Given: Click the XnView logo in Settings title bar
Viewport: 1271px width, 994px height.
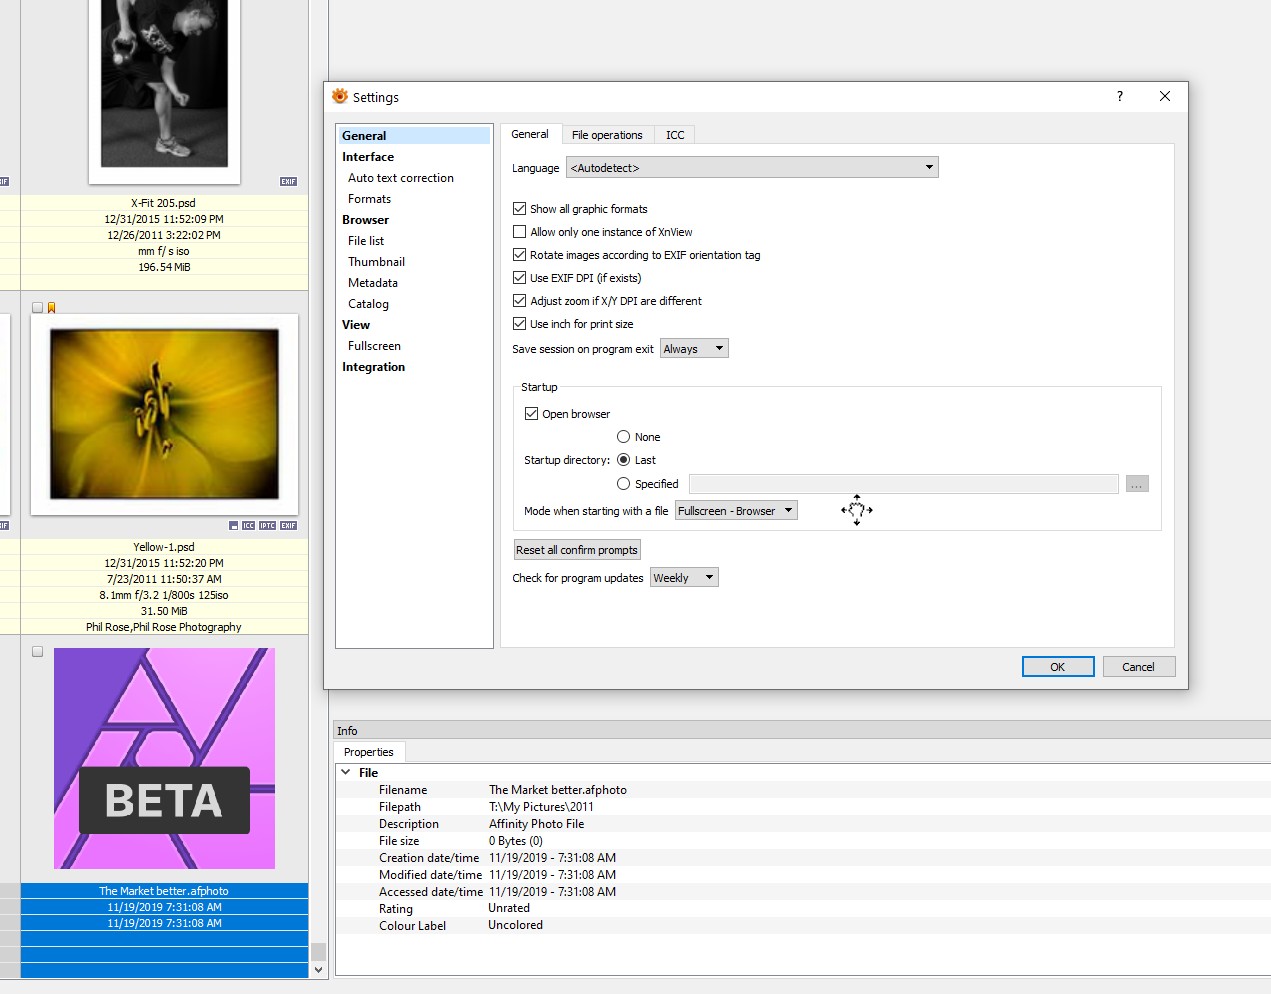Looking at the screenshot, I should coord(340,97).
